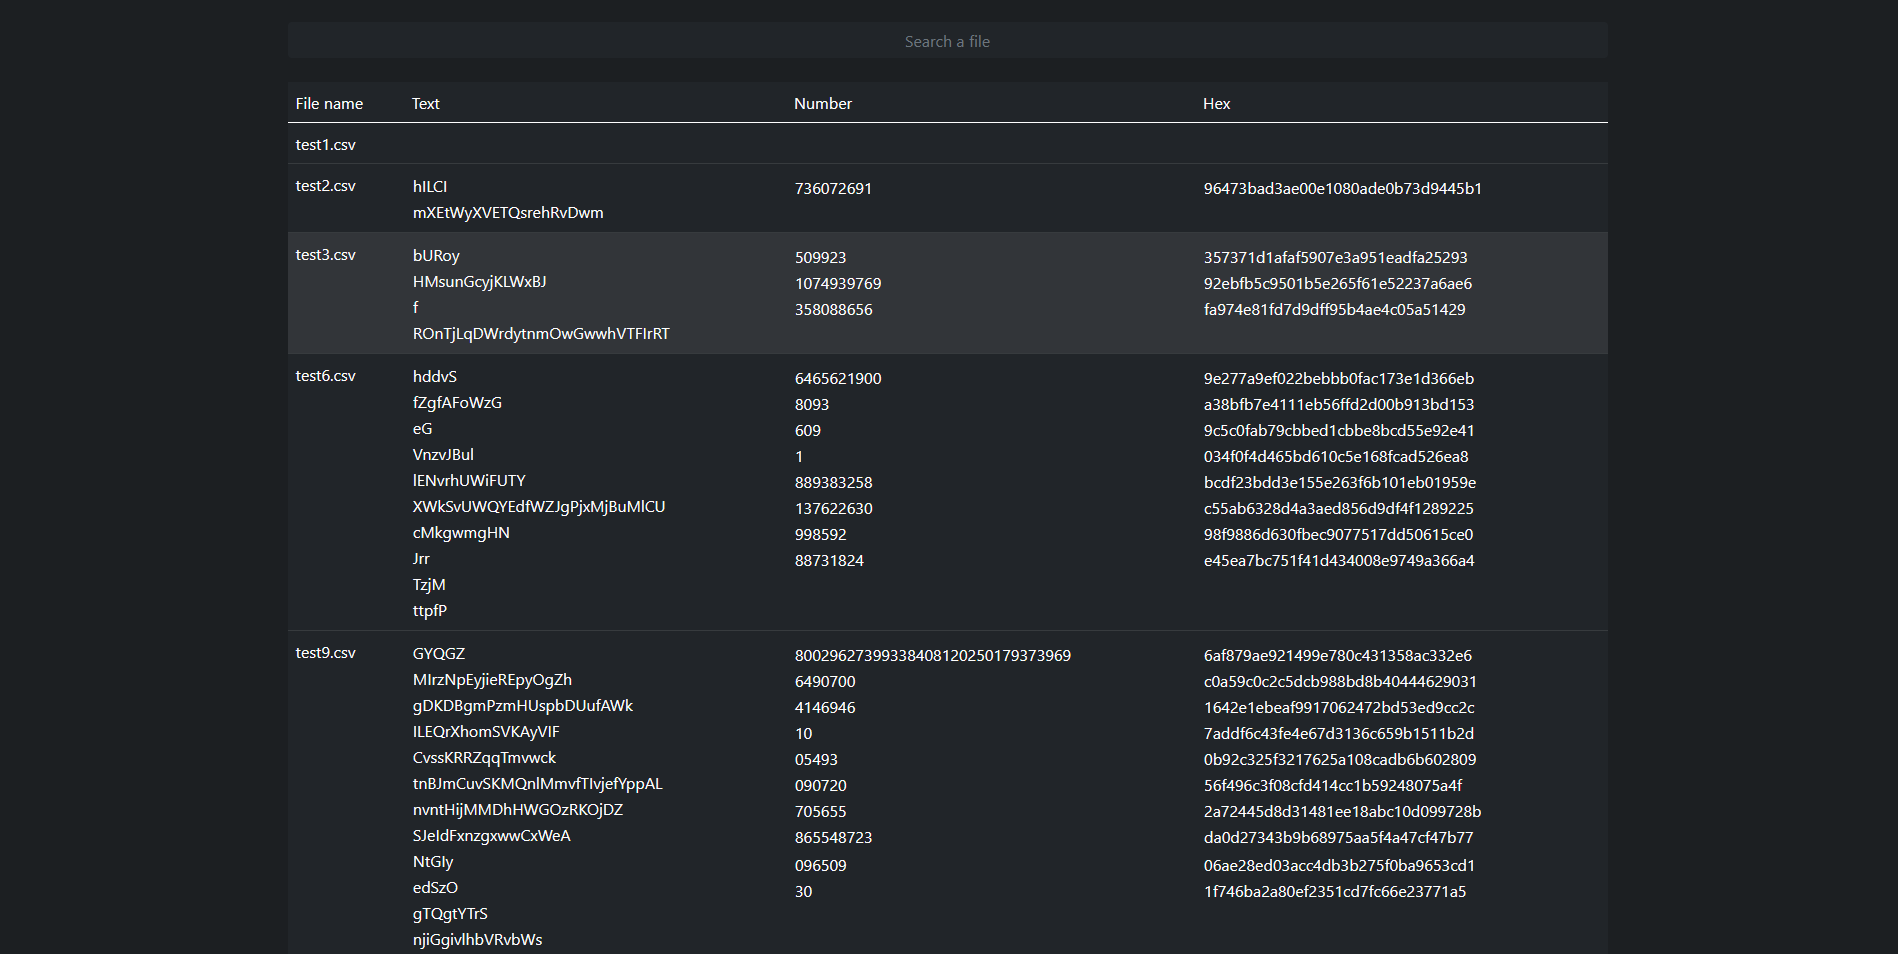1898x954 pixels.
Task: Click text value HMsunGcyjKLWxBJ
Action: (x=480, y=282)
